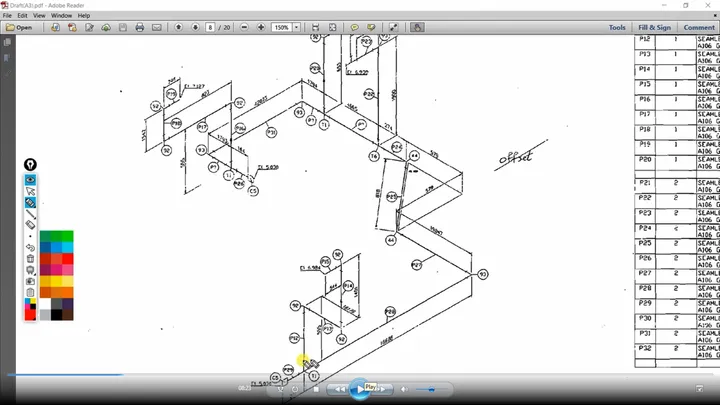Select the hand pan tool
The image size is (720, 405).
click(417, 28)
